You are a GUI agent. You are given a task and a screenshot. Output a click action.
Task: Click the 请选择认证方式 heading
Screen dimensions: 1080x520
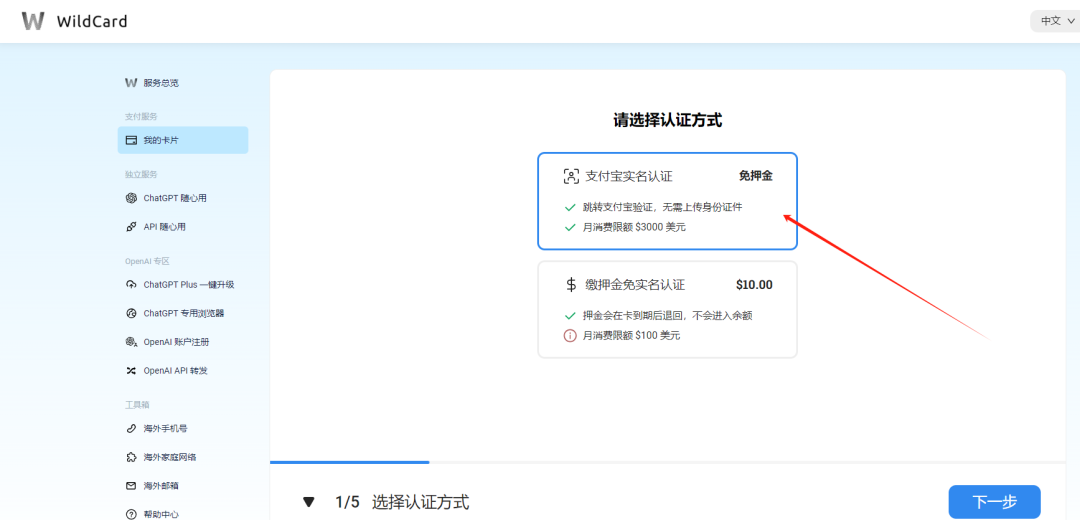(x=667, y=121)
